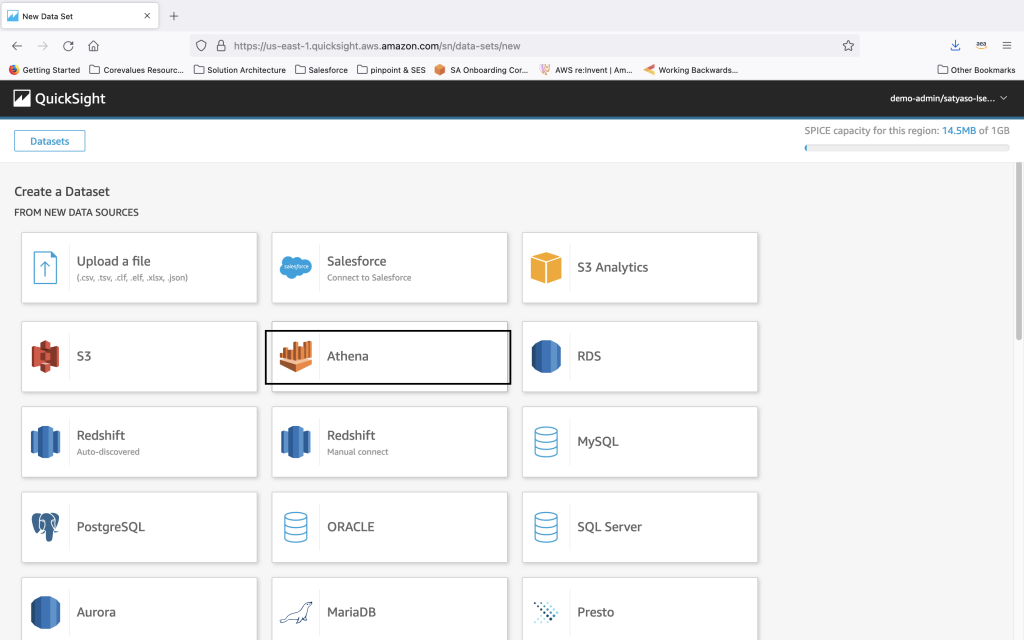Open Getting Started bookmark
Screen dimensions: 1024x640
pyautogui.click(x=44, y=70)
